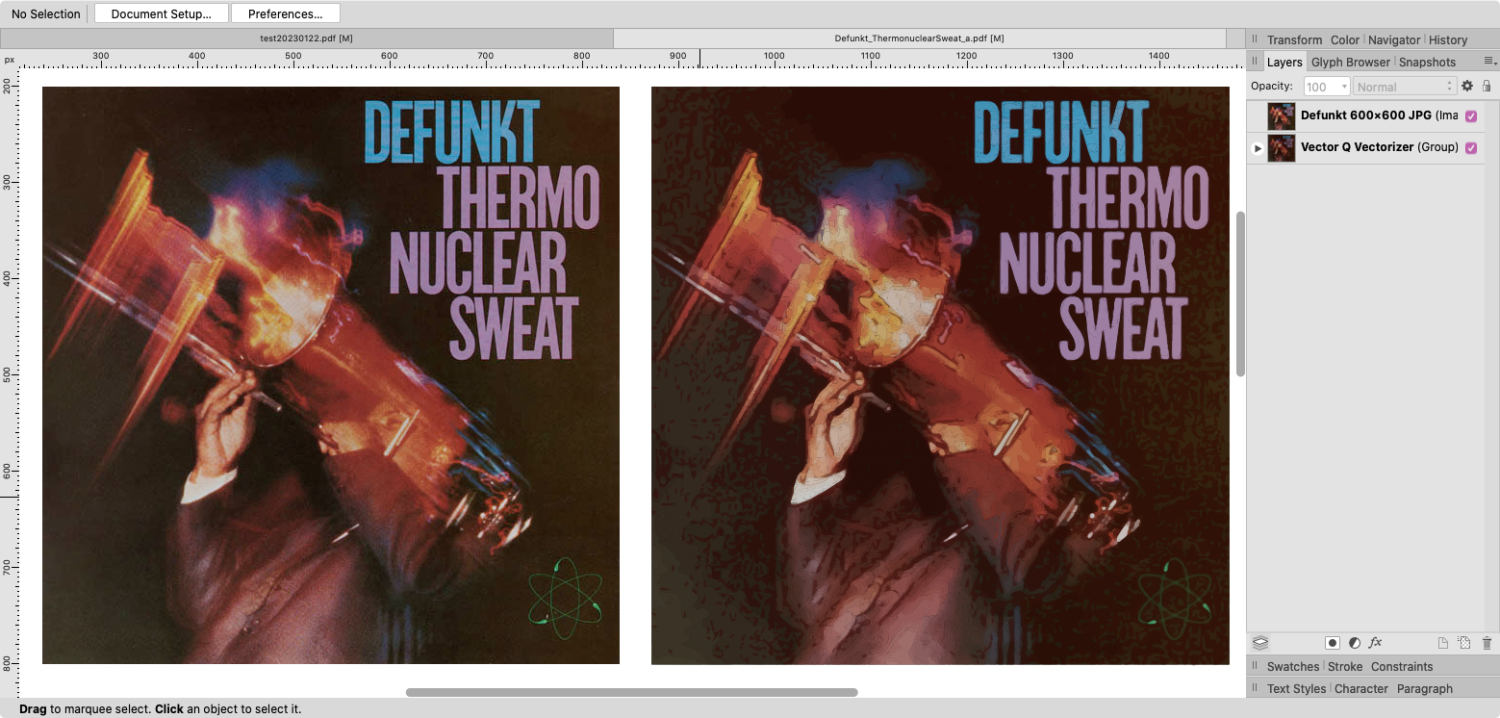Click the Mask Layer icon
Image resolution: width=1500 pixels, height=718 pixels.
tap(1333, 643)
